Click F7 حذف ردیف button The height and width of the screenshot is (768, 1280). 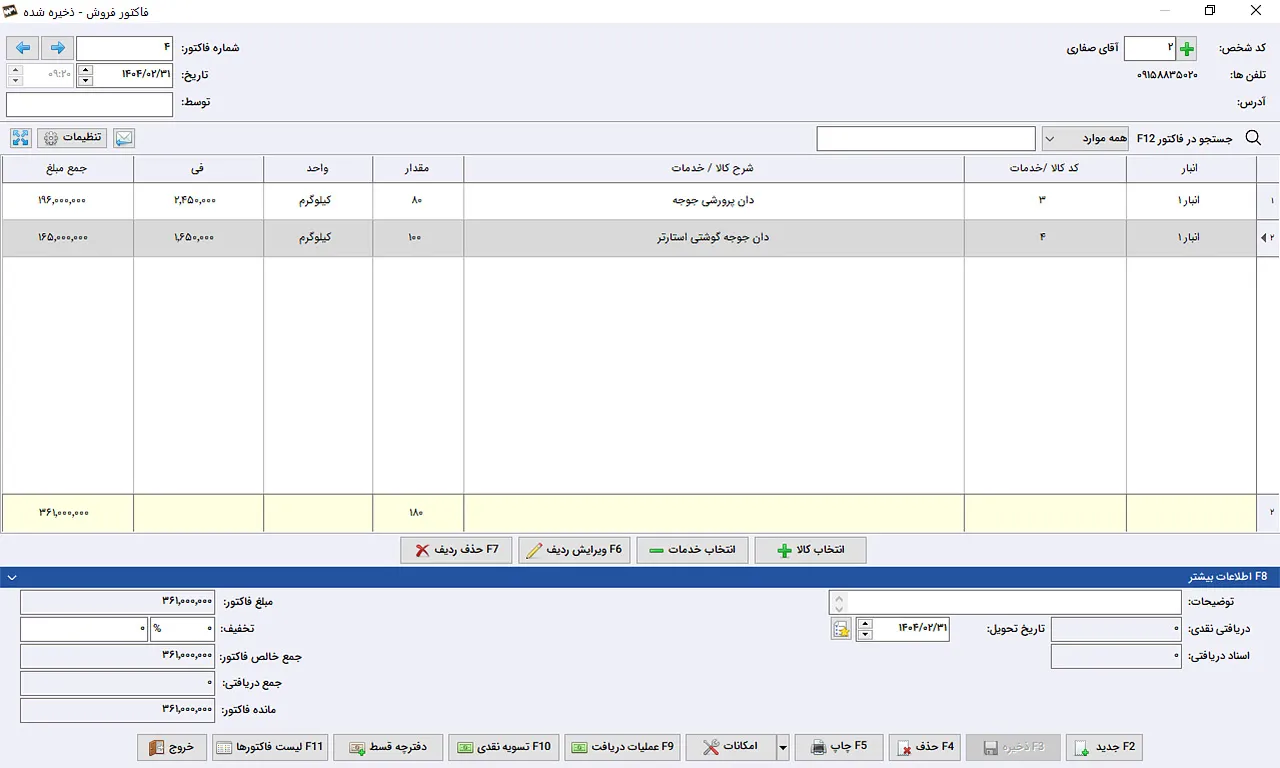tap(456, 550)
